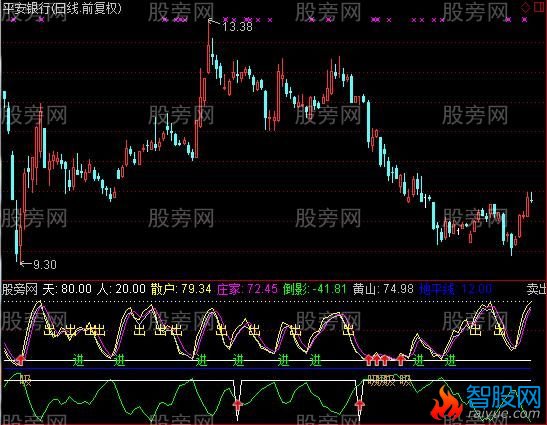Click the 9.30 low price label

coord(45,264)
